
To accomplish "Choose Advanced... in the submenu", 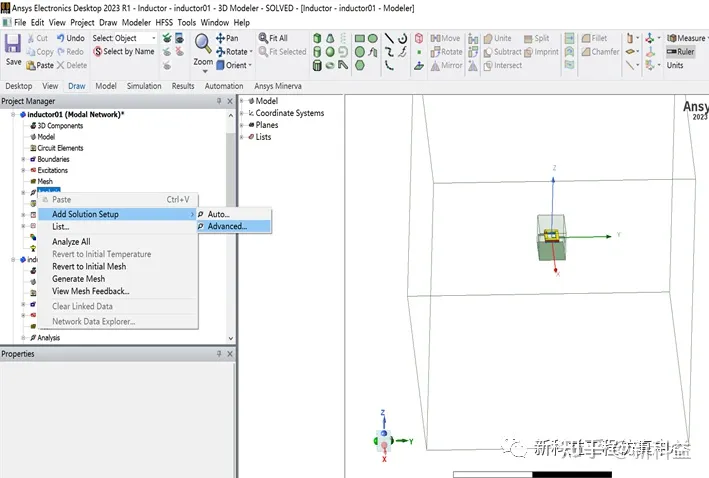I will (234, 226).
